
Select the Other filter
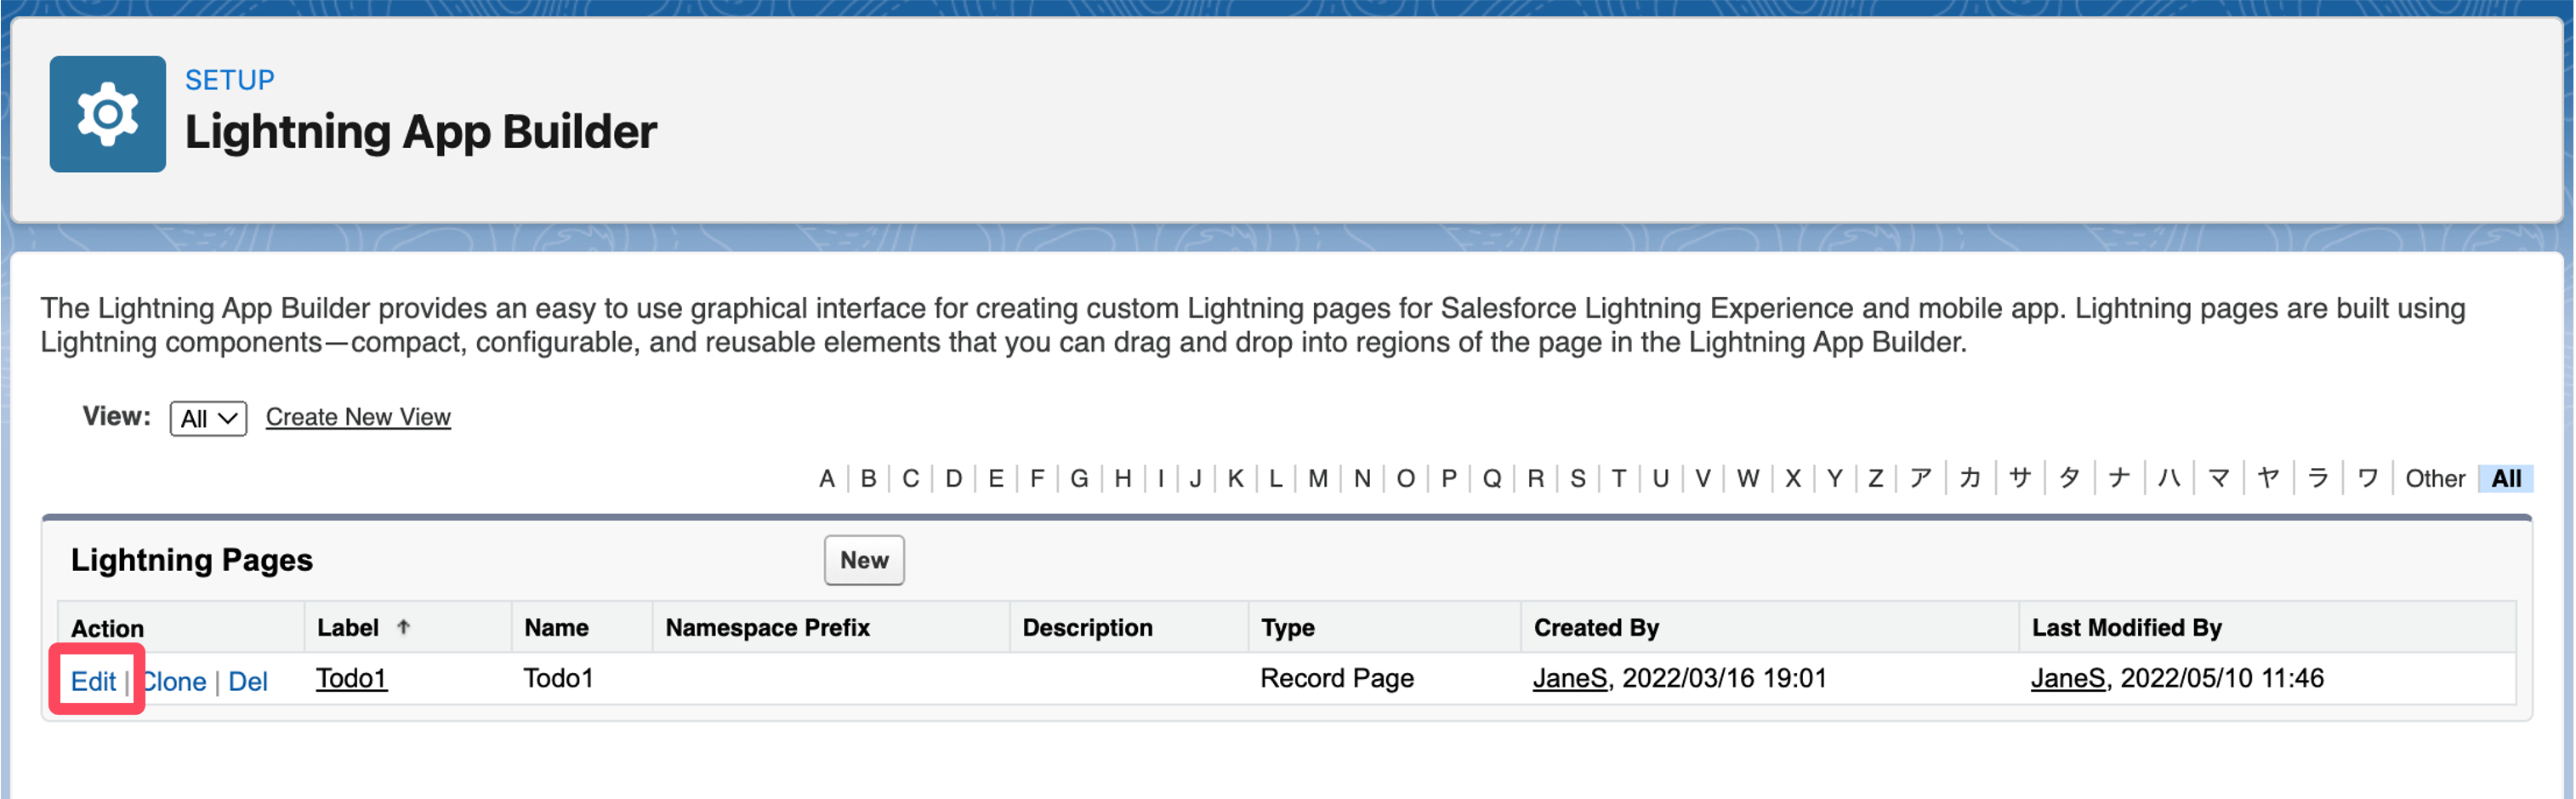point(2434,479)
